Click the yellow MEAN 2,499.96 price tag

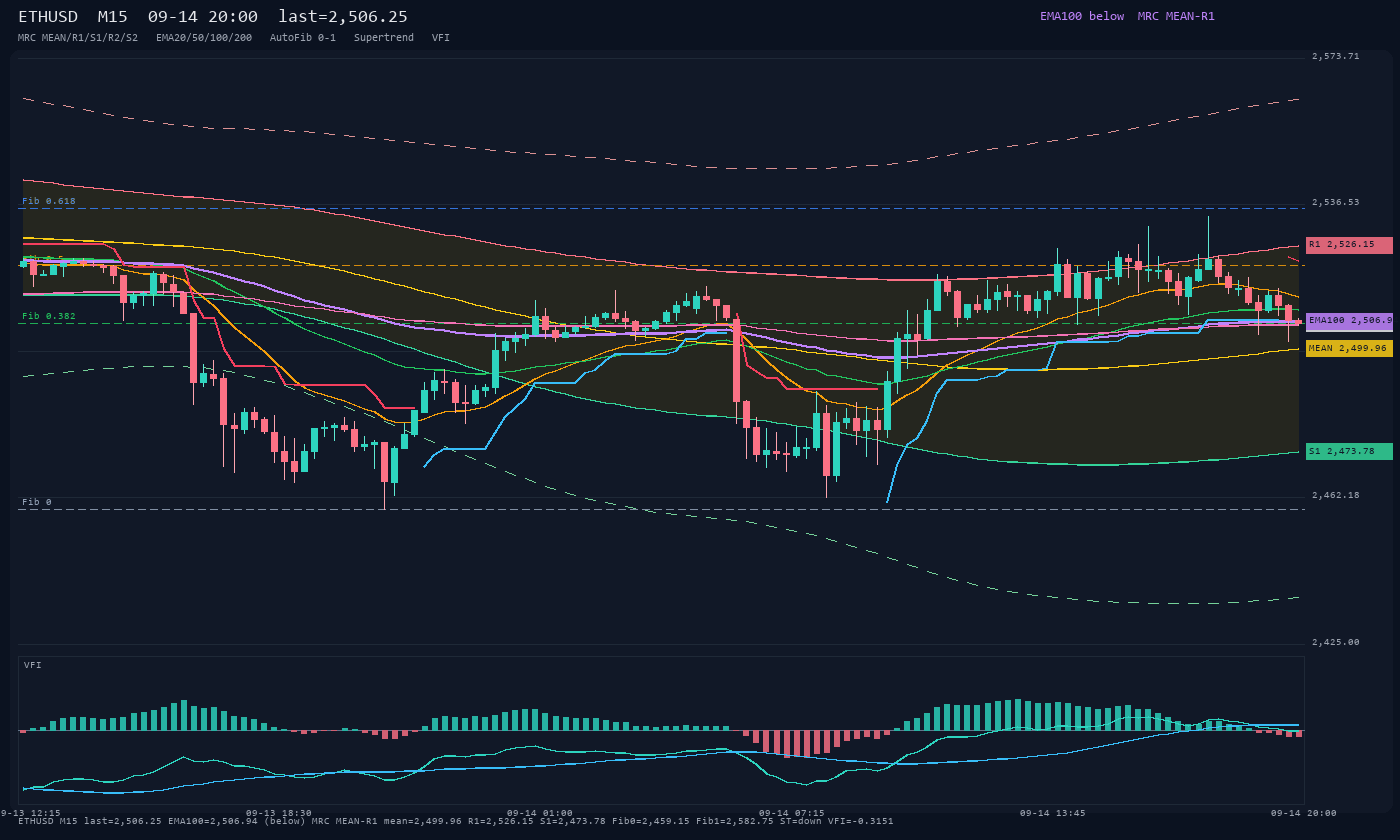point(1349,348)
